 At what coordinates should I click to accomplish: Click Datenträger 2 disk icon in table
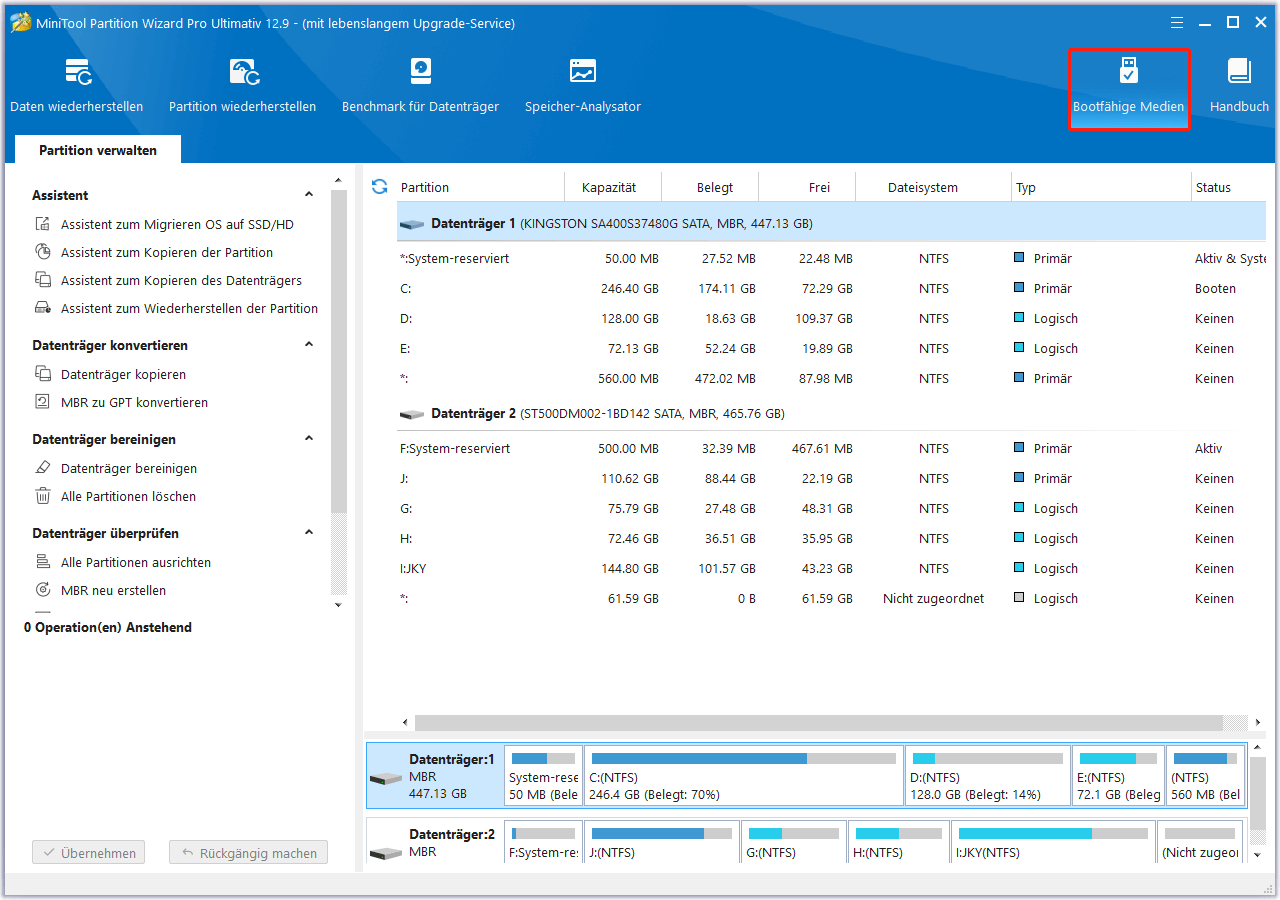411,414
